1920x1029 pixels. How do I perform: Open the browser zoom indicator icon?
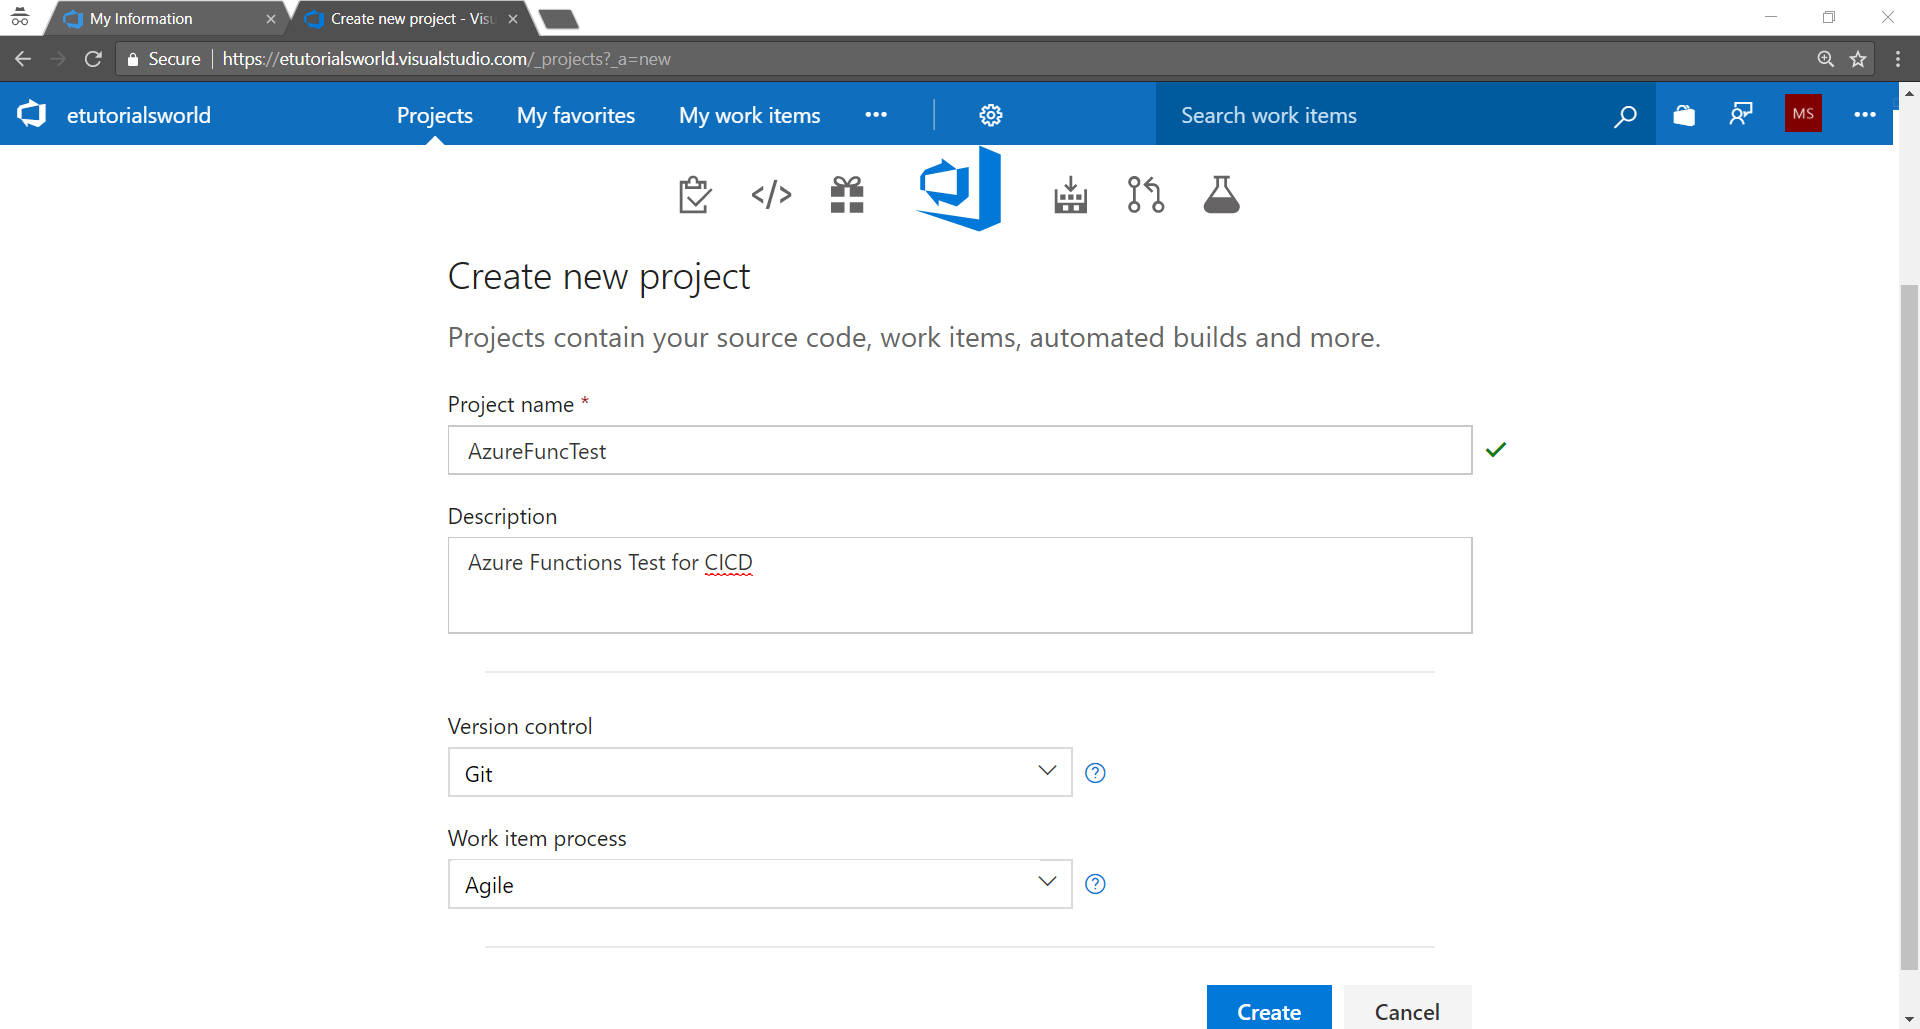click(x=1825, y=59)
